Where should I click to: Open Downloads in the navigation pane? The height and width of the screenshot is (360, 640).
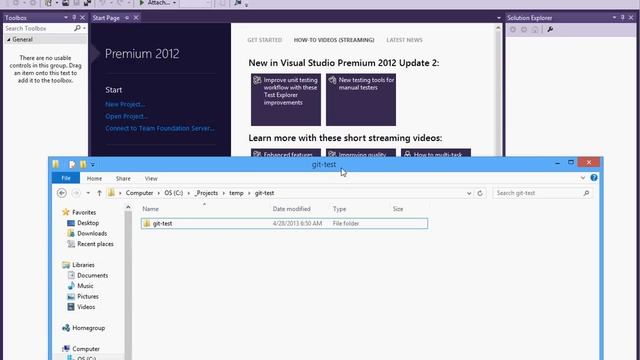tap(92, 233)
